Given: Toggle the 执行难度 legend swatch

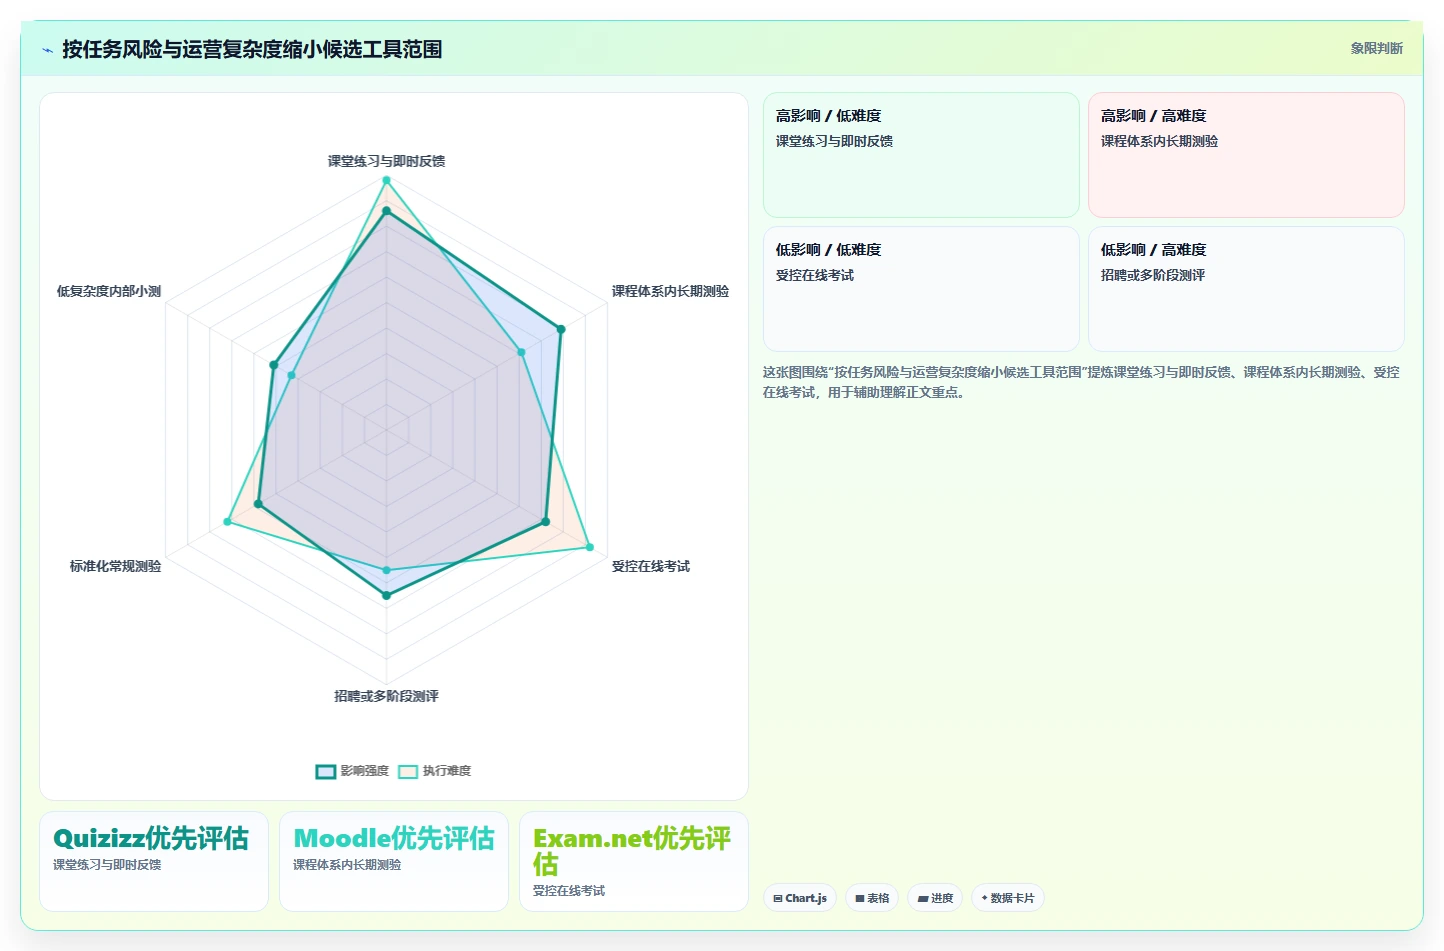Looking at the screenshot, I should [x=408, y=771].
